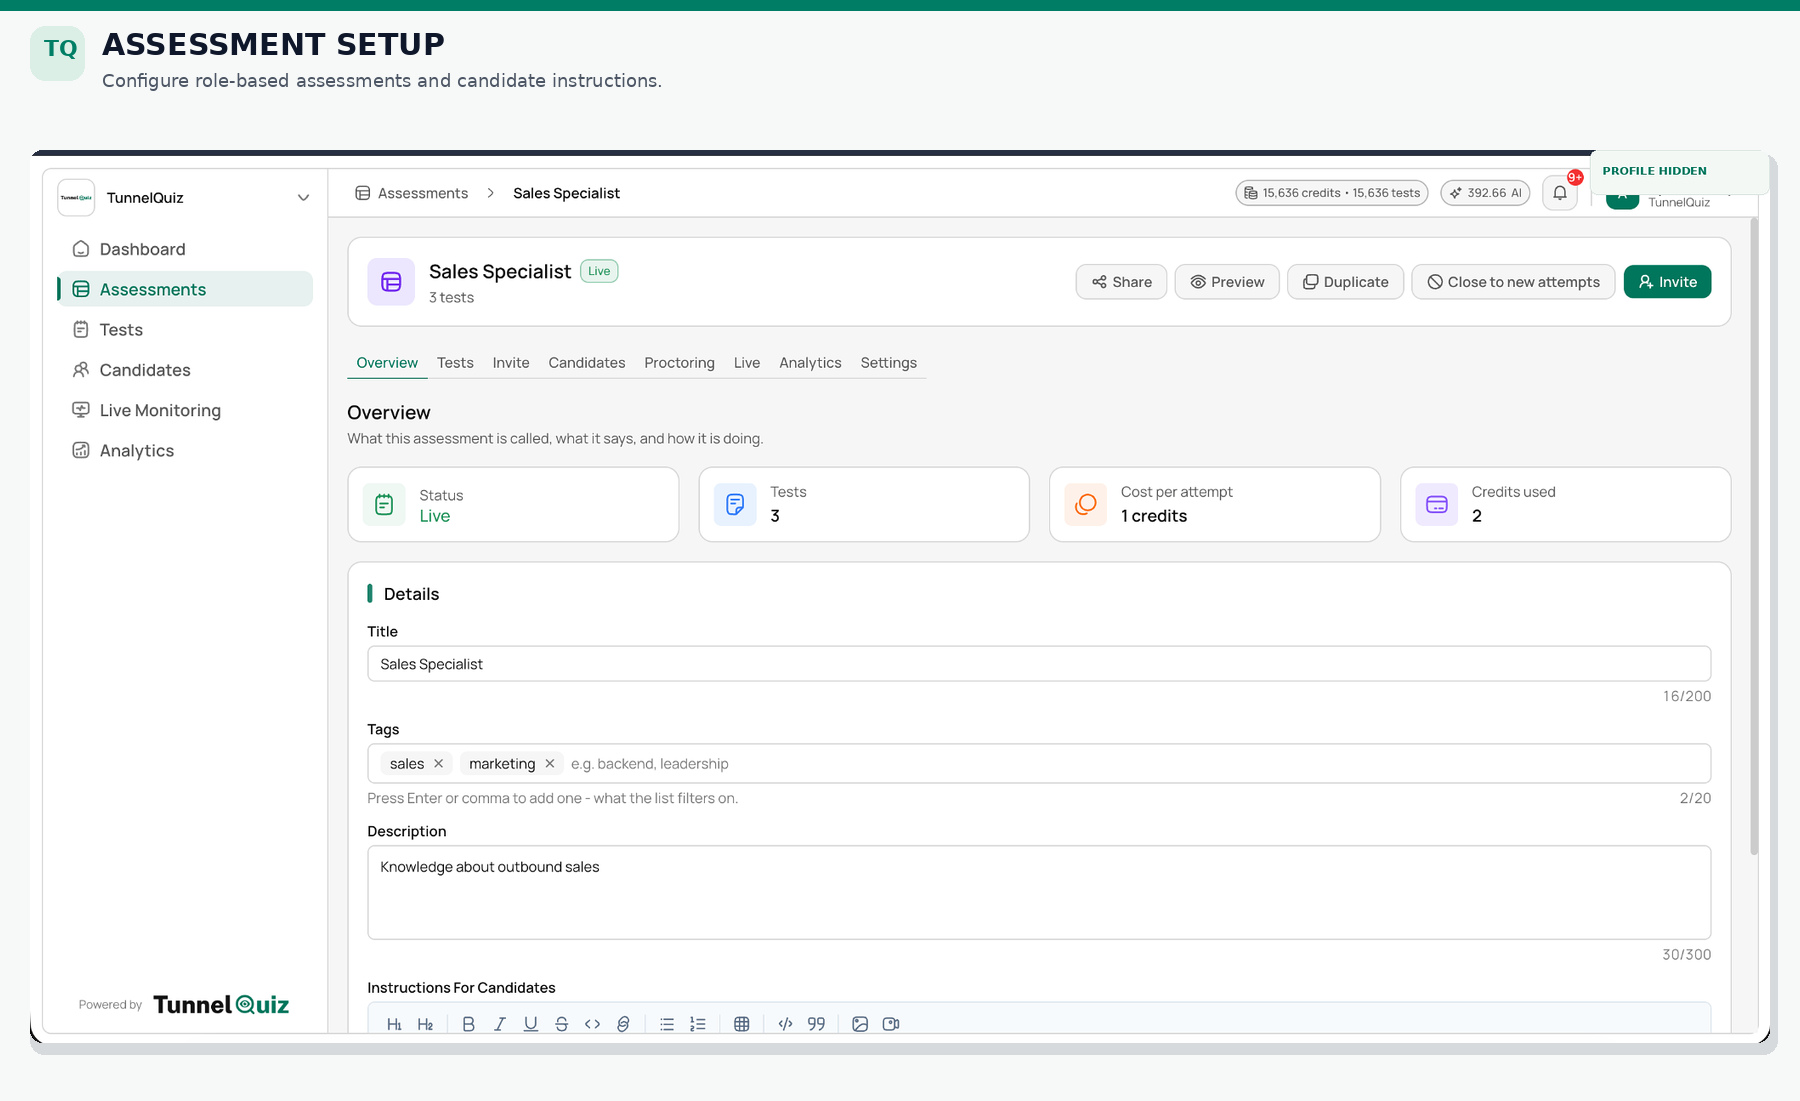Toggle italic formatting in editor
The width and height of the screenshot is (1800, 1101).
pos(499,1024)
